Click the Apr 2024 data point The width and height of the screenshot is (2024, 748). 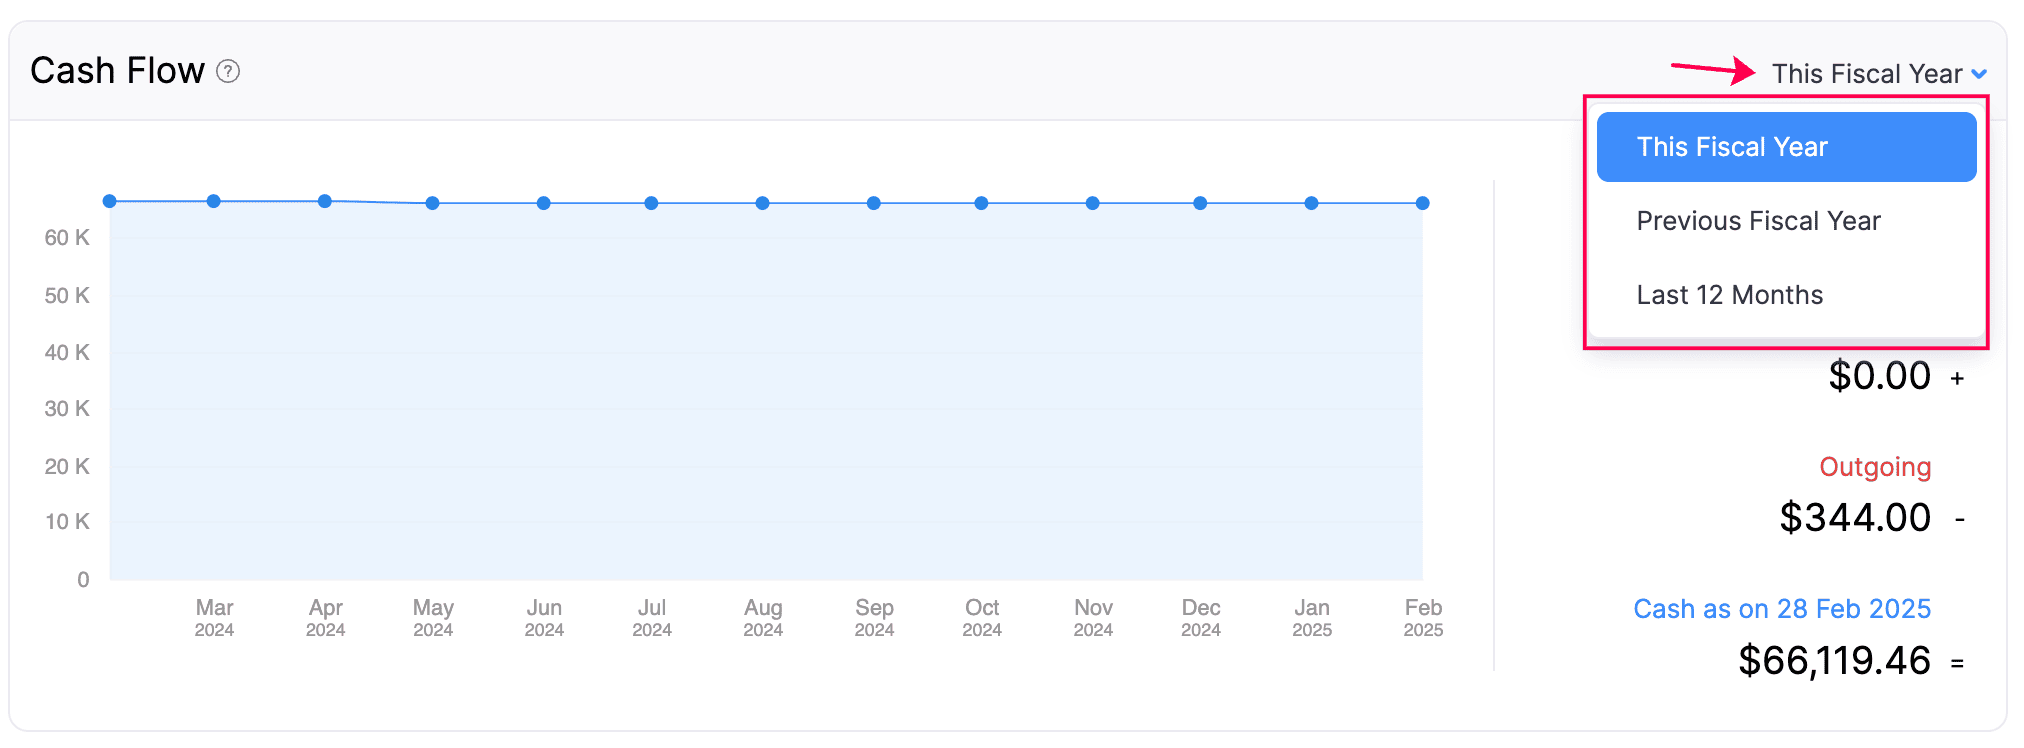click(325, 201)
